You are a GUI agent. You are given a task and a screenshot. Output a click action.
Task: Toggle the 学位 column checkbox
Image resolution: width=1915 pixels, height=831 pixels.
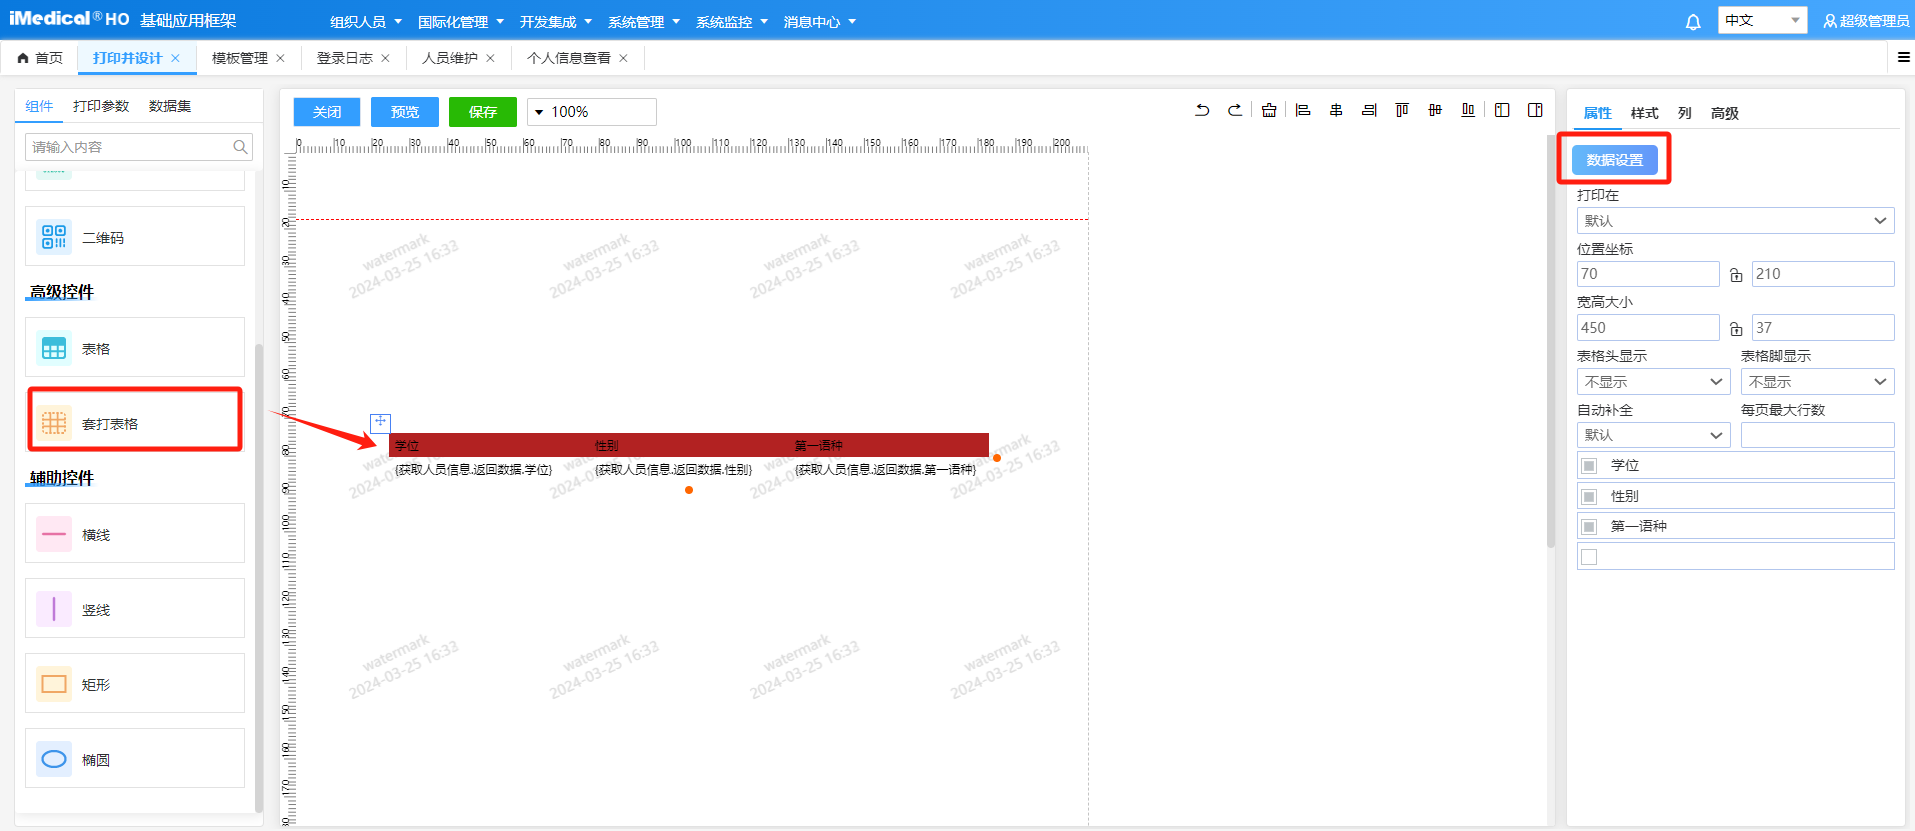tap(1589, 466)
